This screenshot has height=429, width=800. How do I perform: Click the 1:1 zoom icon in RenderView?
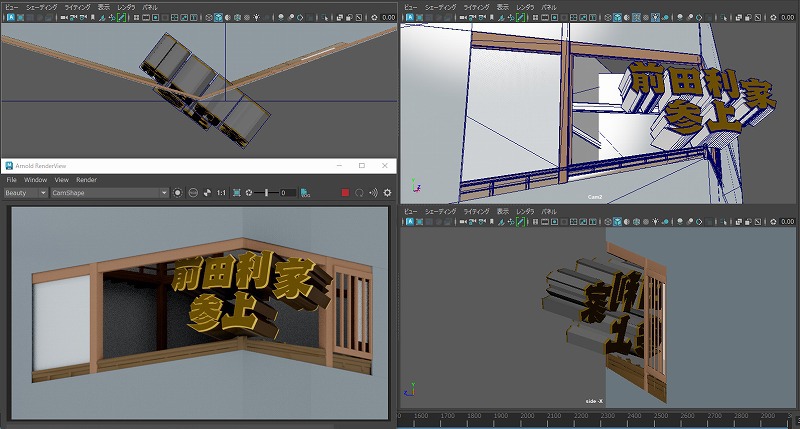click(x=221, y=192)
